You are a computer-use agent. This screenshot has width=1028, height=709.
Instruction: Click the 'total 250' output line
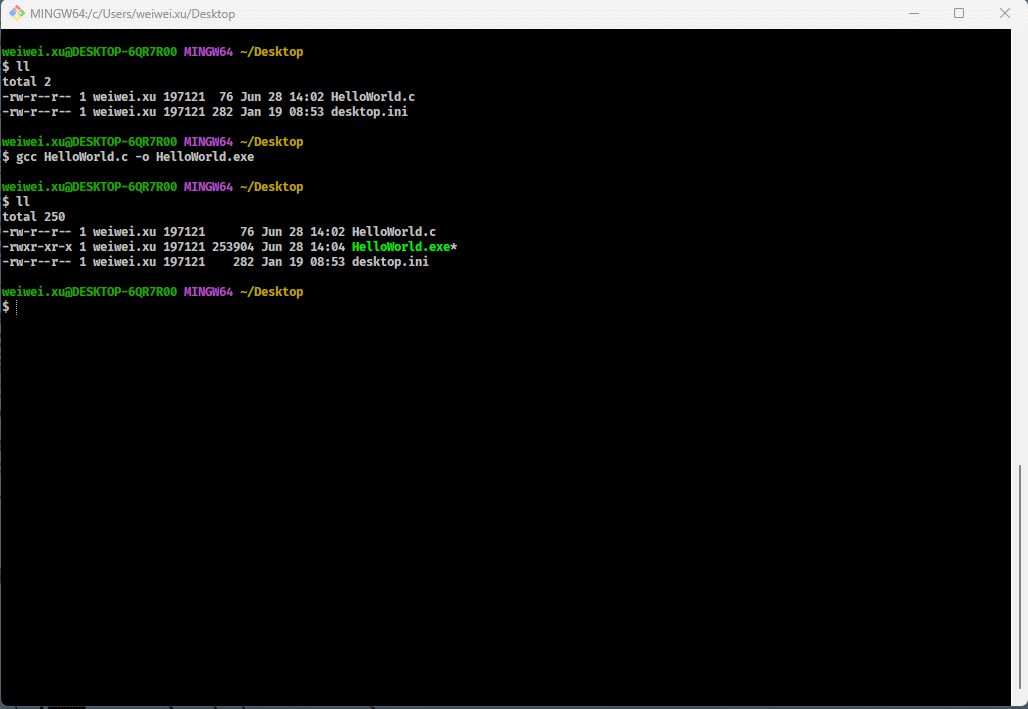34,217
